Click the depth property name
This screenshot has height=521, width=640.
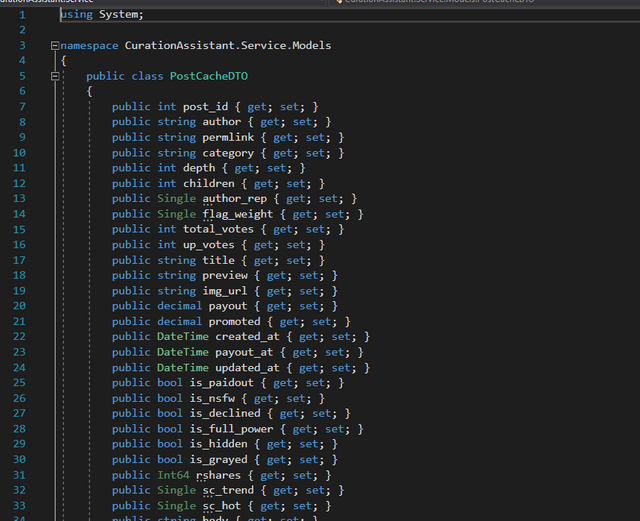click(x=199, y=168)
